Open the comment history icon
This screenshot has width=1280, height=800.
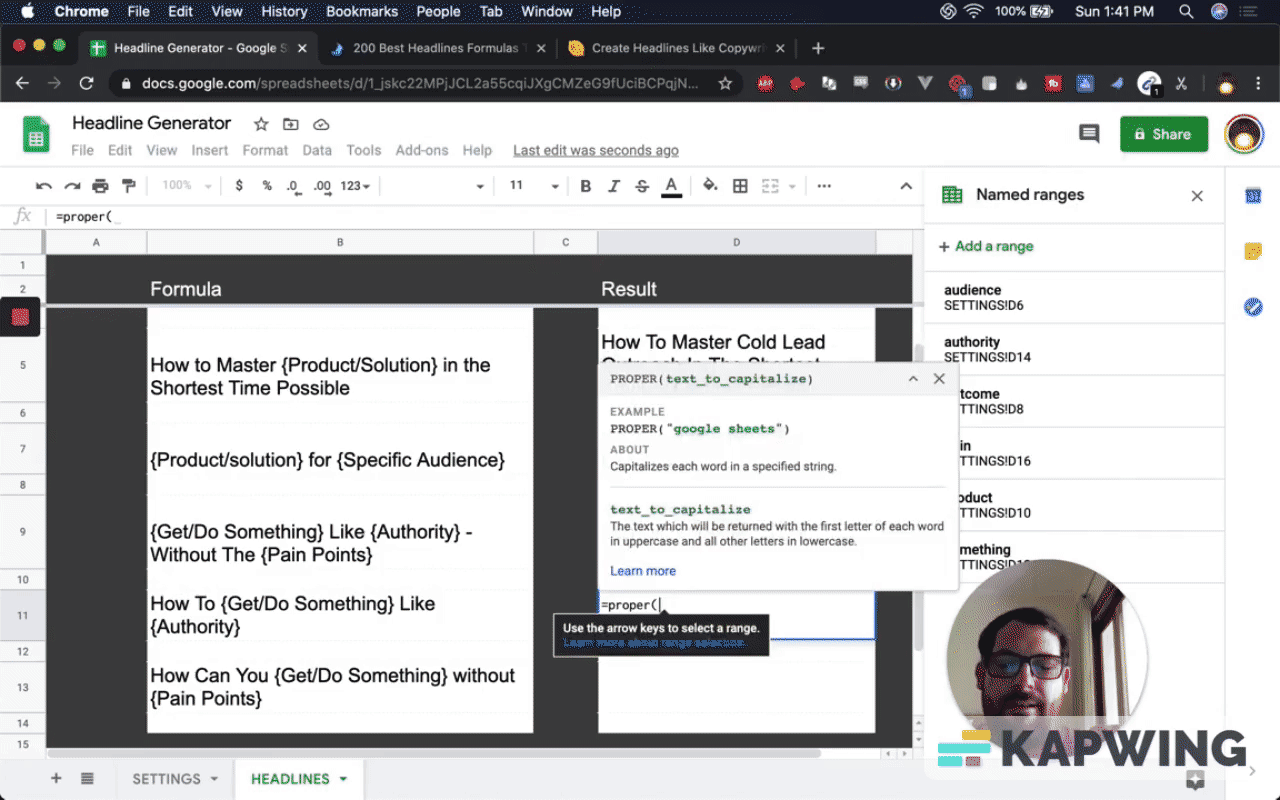[x=1089, y=134]
